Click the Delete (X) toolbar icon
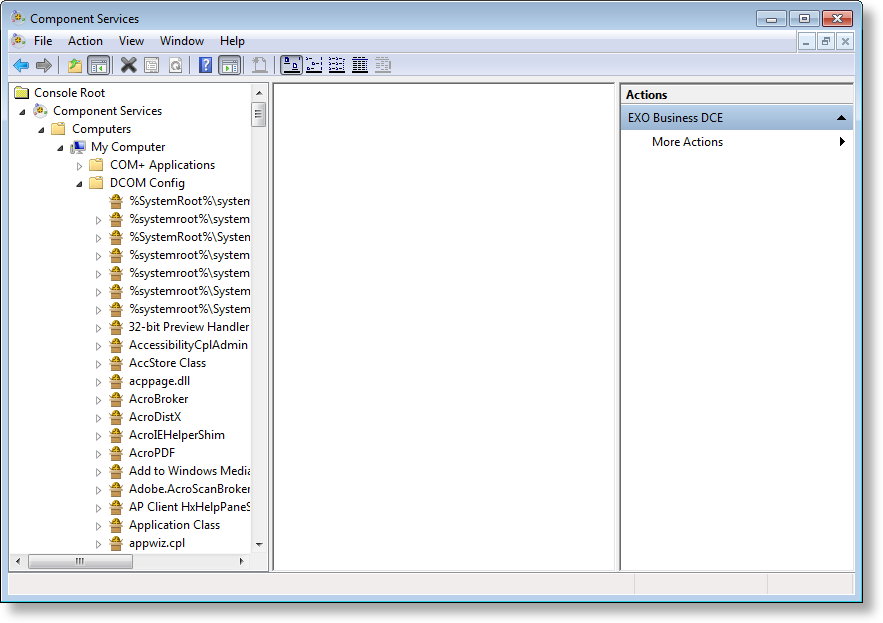The width and height of the screenshot is (883, 623). [127, 65]
